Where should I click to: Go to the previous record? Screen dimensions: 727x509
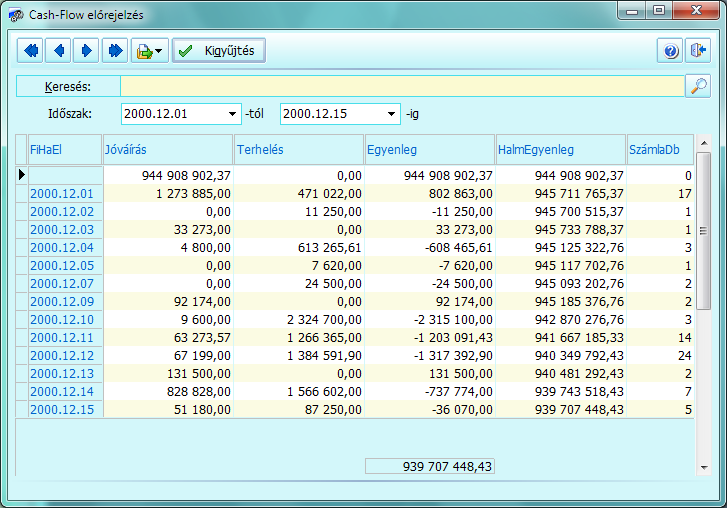tap(58, 50)
